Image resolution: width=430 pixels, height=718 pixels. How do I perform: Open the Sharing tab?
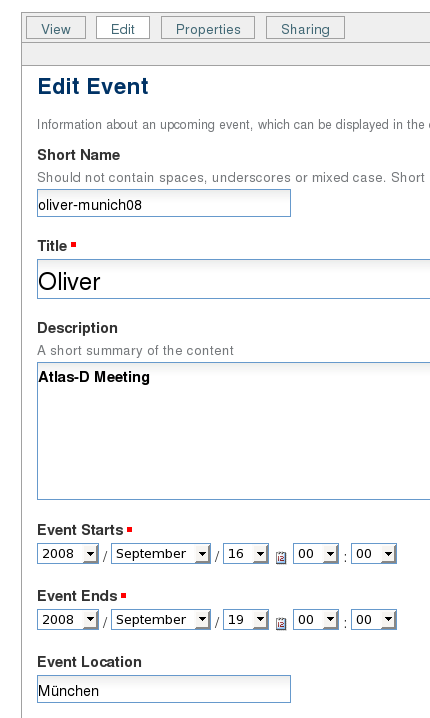point(305,28)
